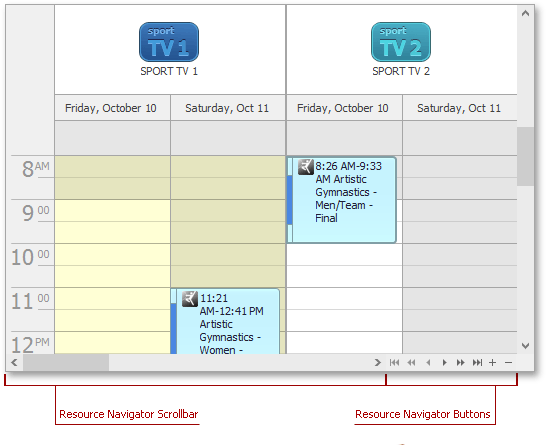Click the horizontal scrollbar left arrow
This screenshot has height=445, width=546.
point(14,362)
